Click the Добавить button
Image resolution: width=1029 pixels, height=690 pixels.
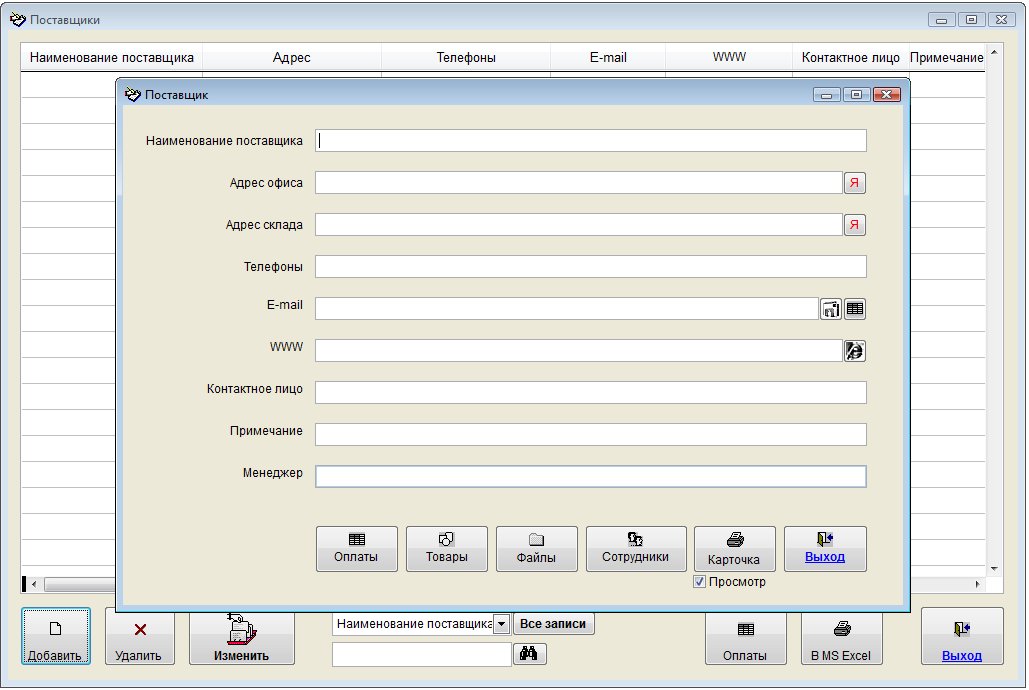tap(56, 636)
